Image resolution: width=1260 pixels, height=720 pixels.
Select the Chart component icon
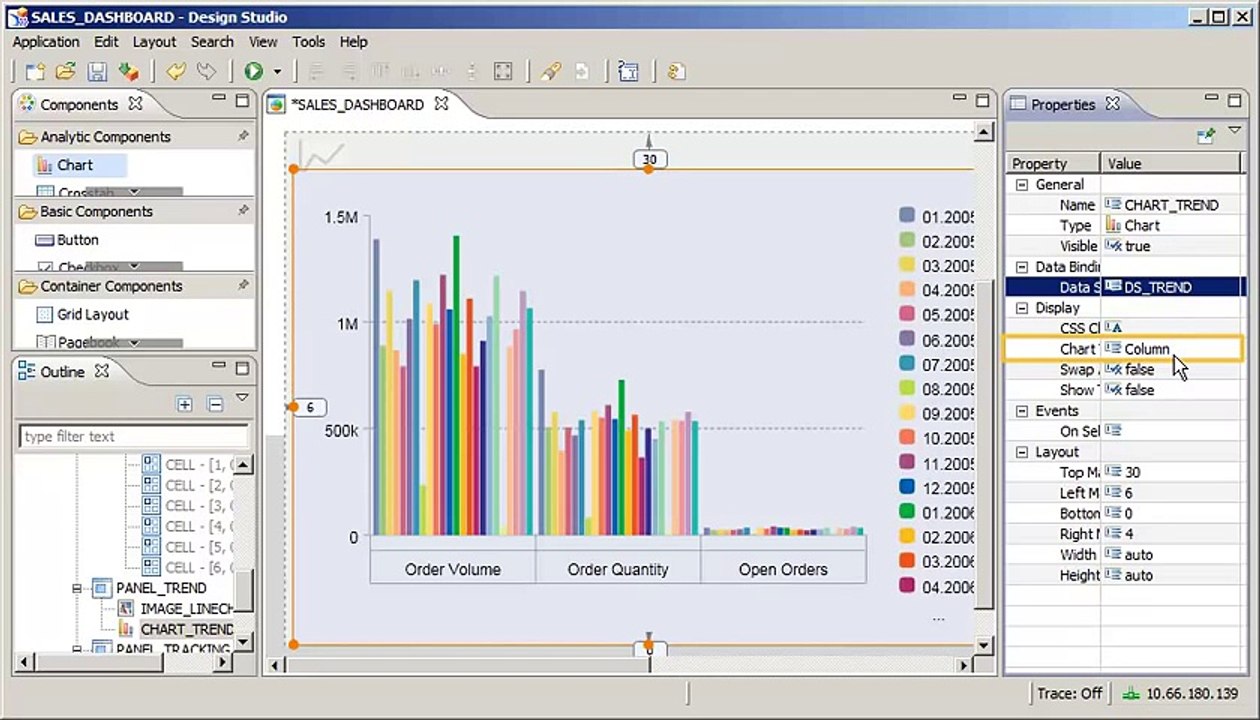coord(45,166)
